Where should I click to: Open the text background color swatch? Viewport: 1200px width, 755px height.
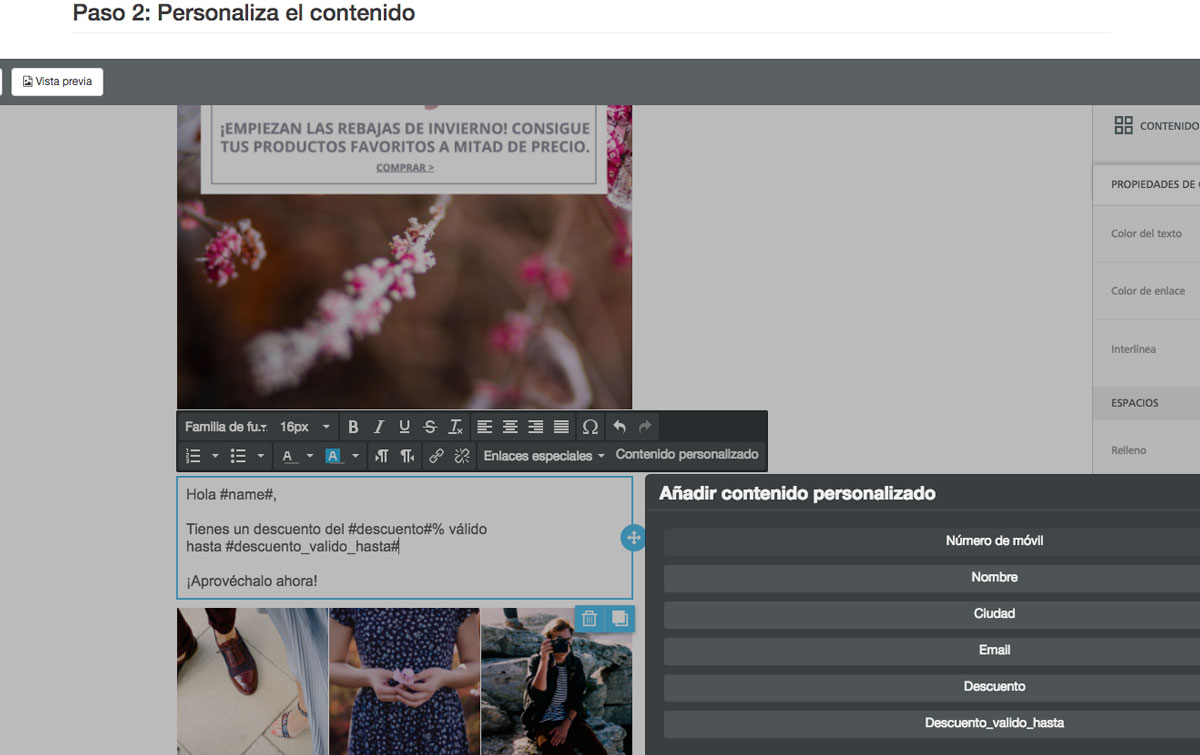(334, 456)
